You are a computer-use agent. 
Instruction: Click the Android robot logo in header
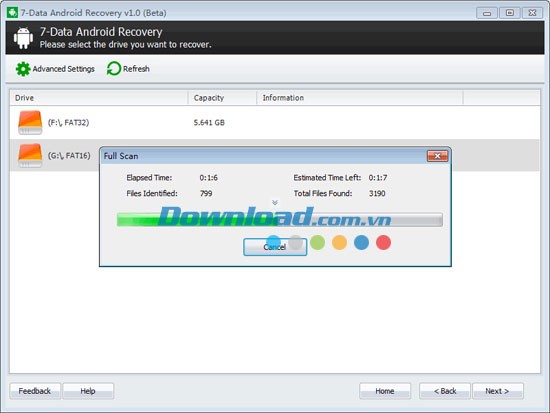click(x=23, y=38)
